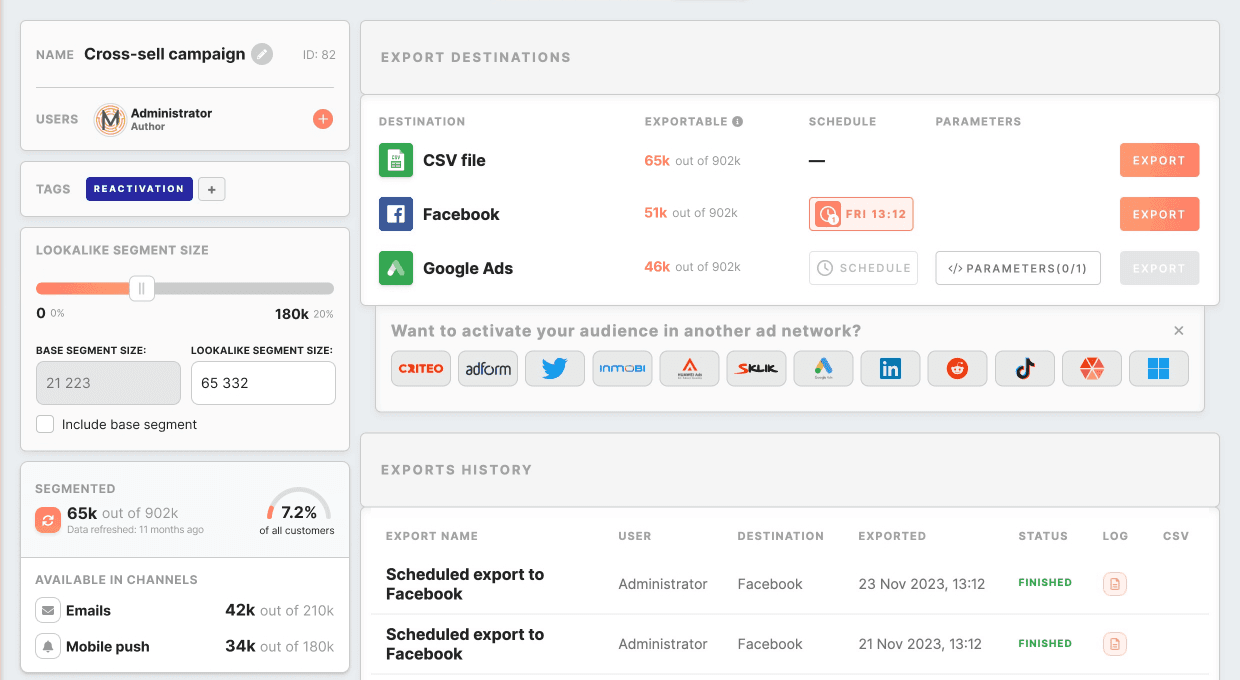Export segment to CSV file
This screenshot has height=680, width=1240.
click(x=1159, y=160)
